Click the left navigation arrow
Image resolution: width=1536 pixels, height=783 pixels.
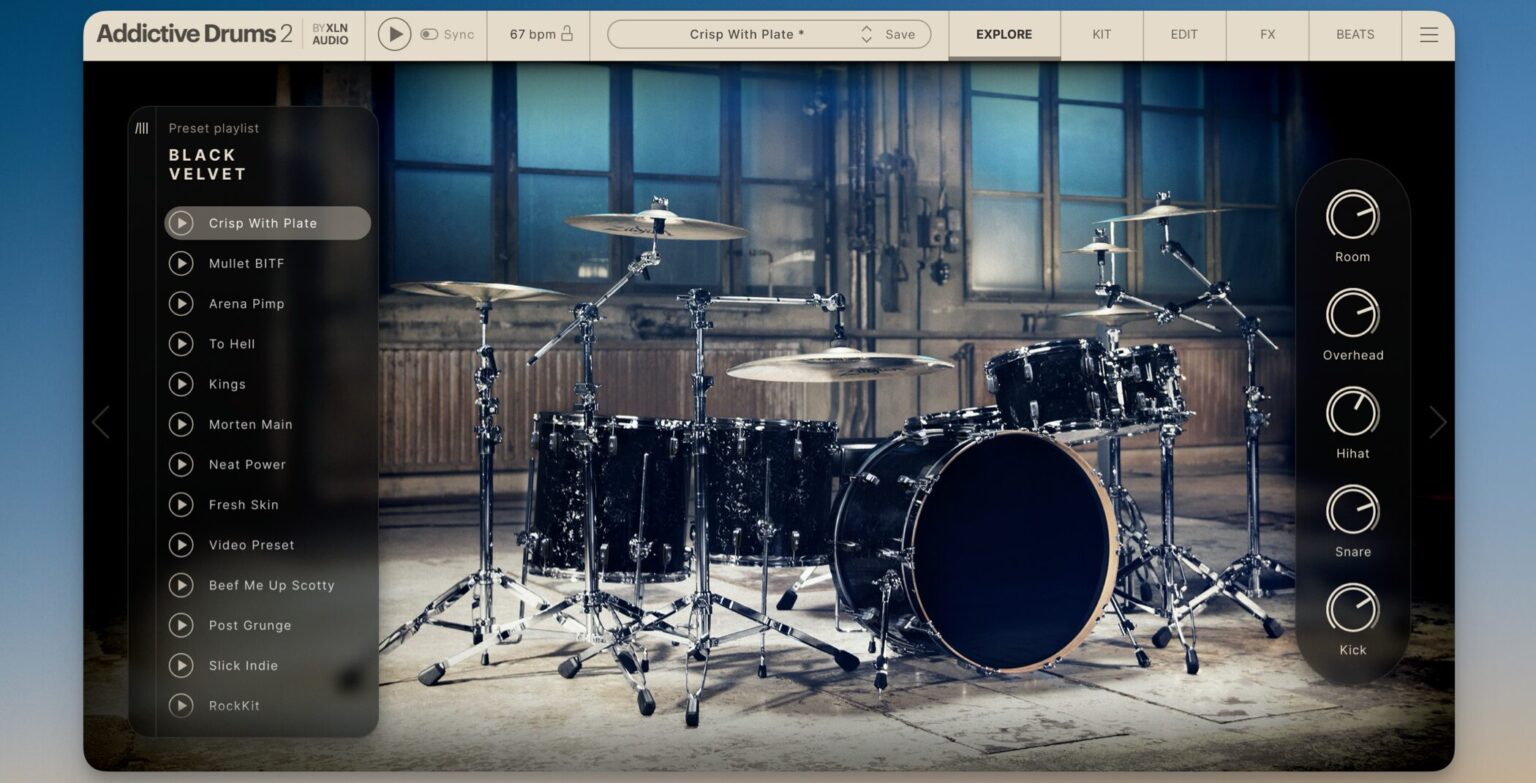[100, 422]
